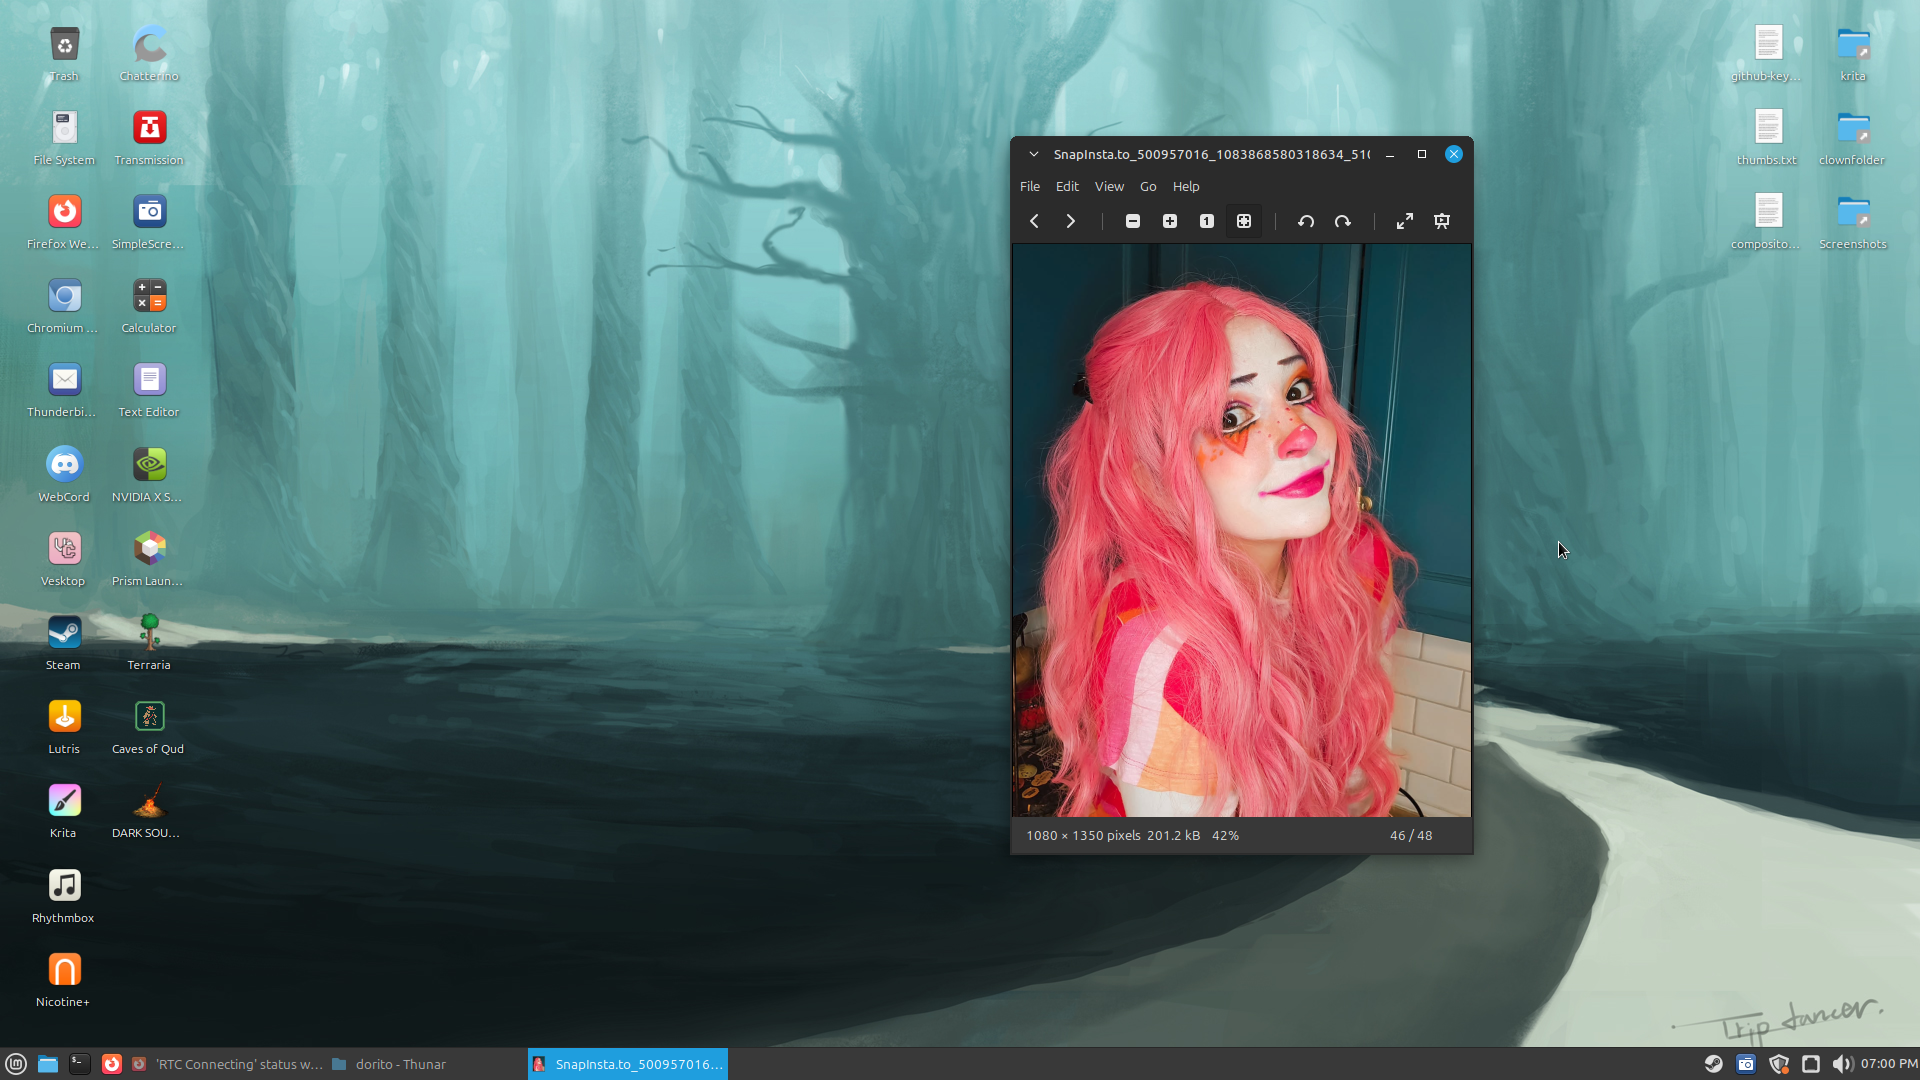Open the Linux Mint start menu
1920x1080 pixels.
16,1064
